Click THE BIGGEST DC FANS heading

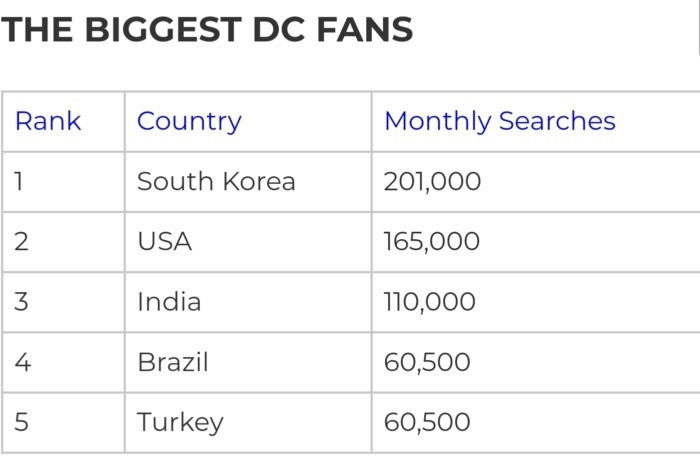[207, 30]
